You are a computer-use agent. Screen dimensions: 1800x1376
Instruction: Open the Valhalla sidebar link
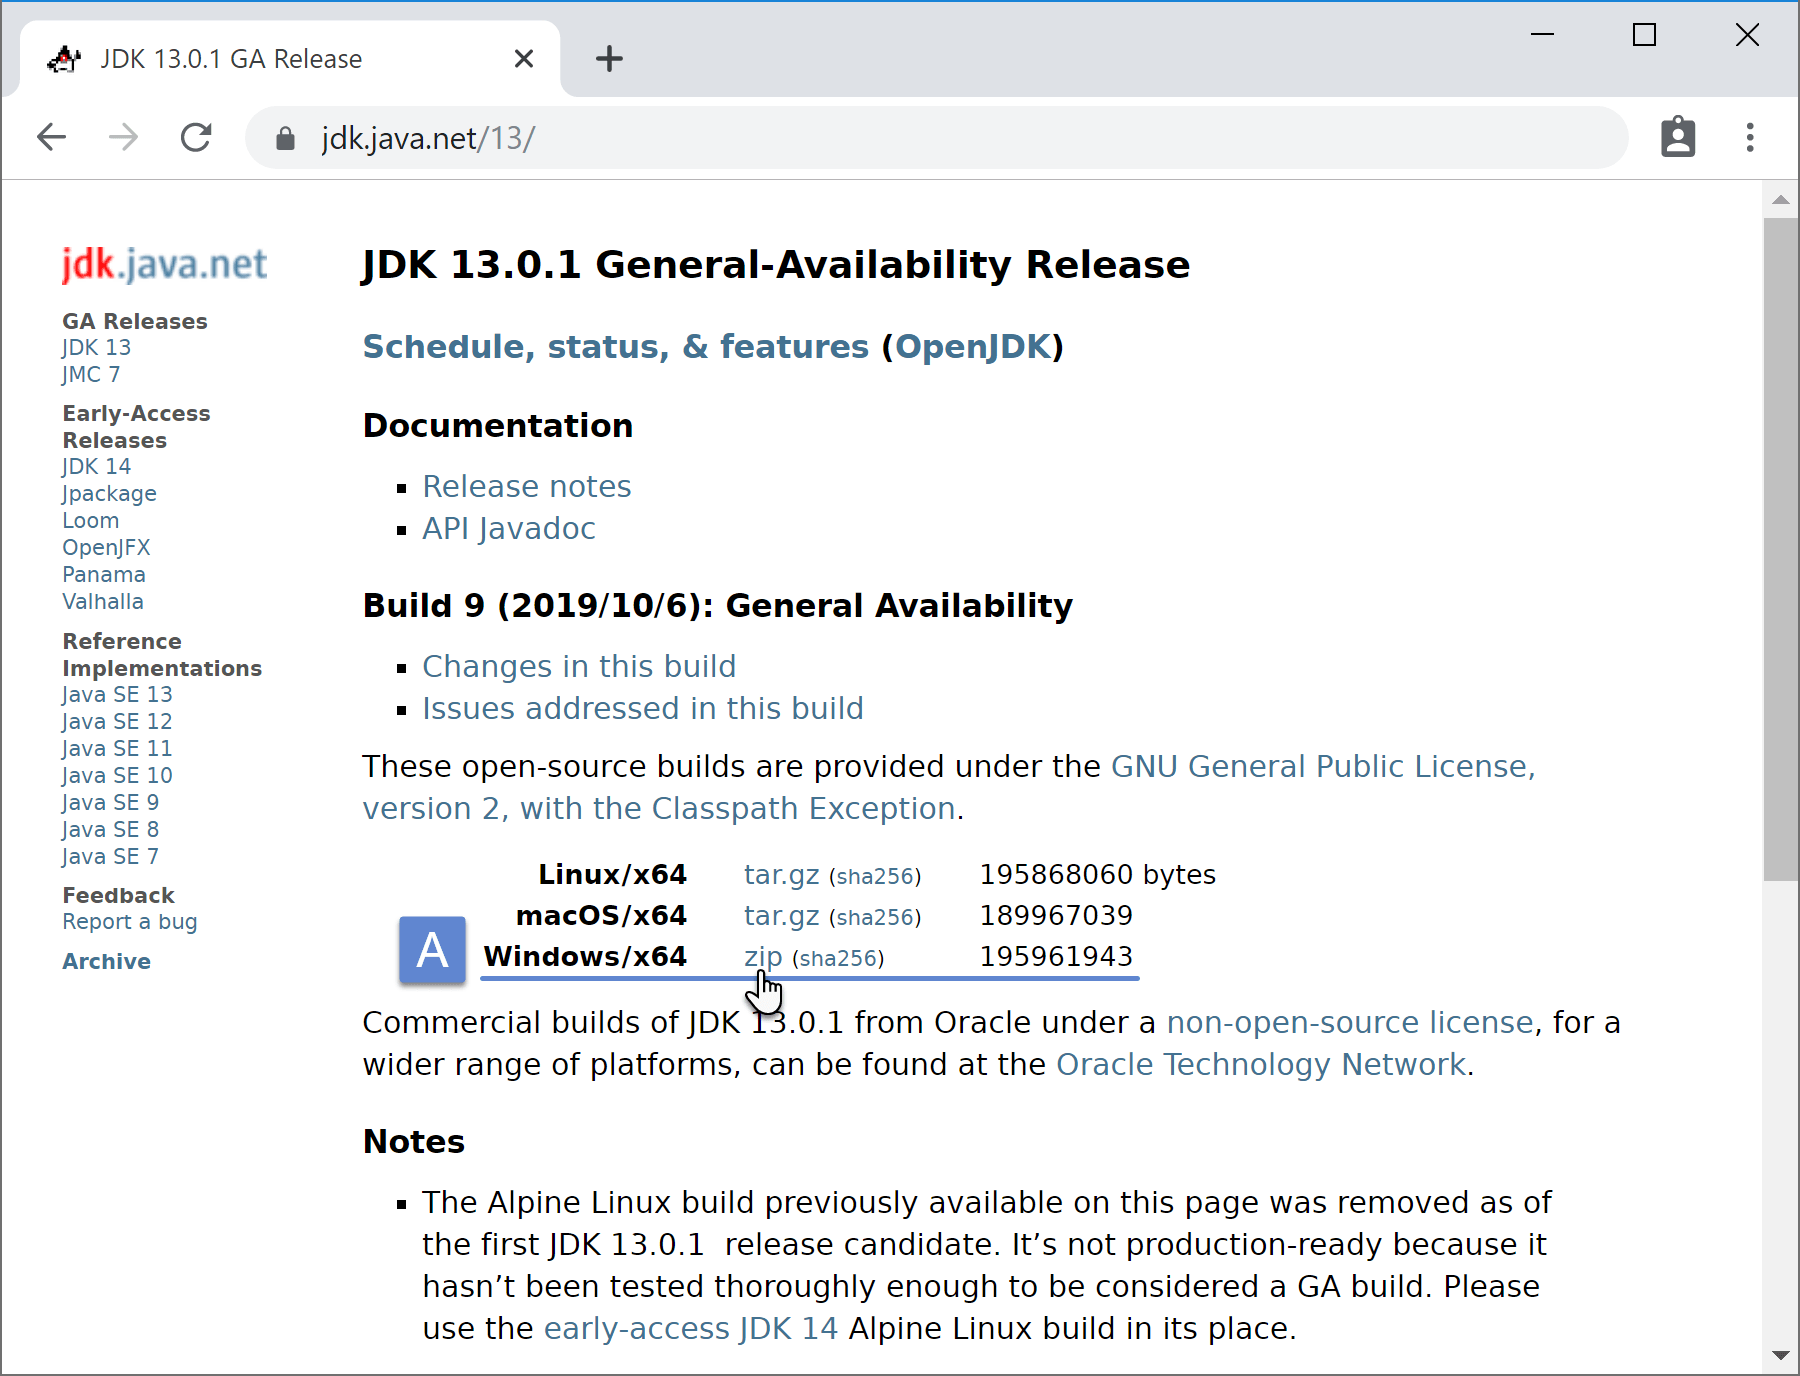103,601
